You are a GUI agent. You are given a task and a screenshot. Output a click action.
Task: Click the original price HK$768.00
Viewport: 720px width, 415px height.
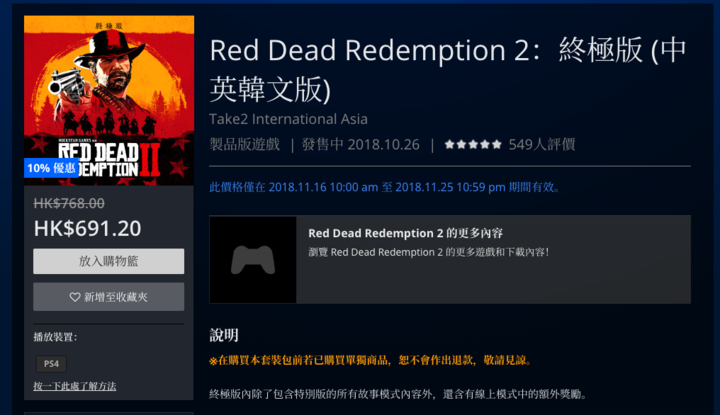pos(69,203)
